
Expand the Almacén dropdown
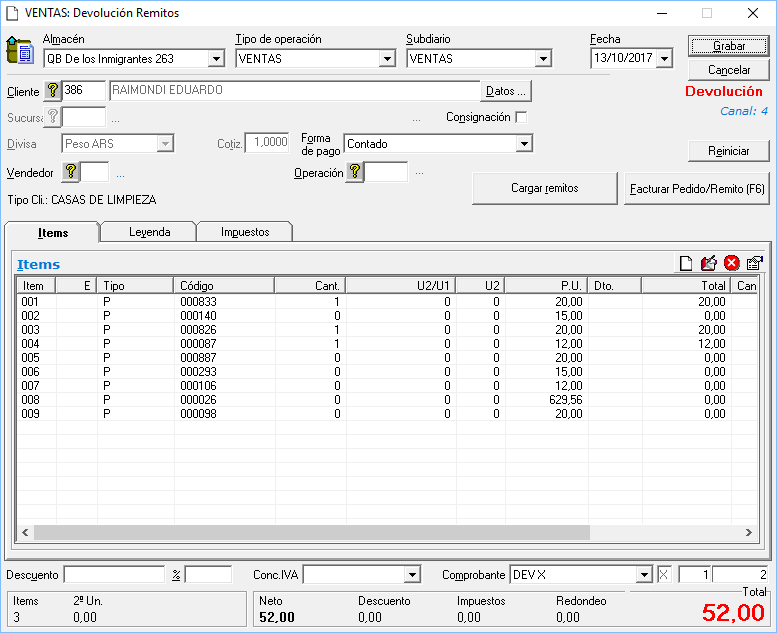217,59
